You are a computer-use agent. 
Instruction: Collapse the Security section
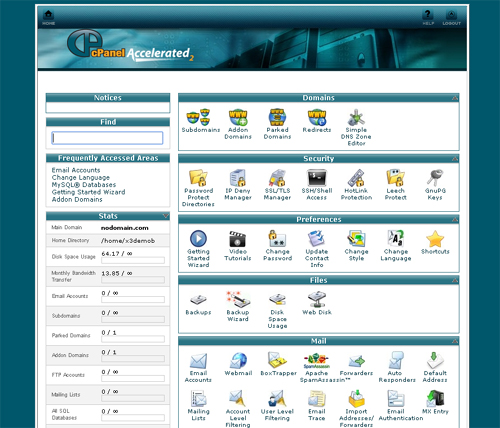pos(455,159)
